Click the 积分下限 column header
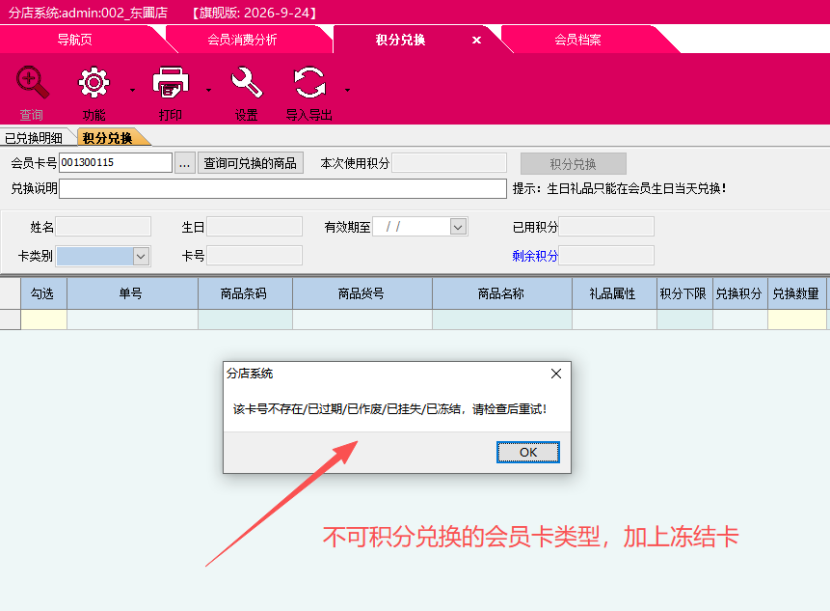830x611 pixels. 684,294
